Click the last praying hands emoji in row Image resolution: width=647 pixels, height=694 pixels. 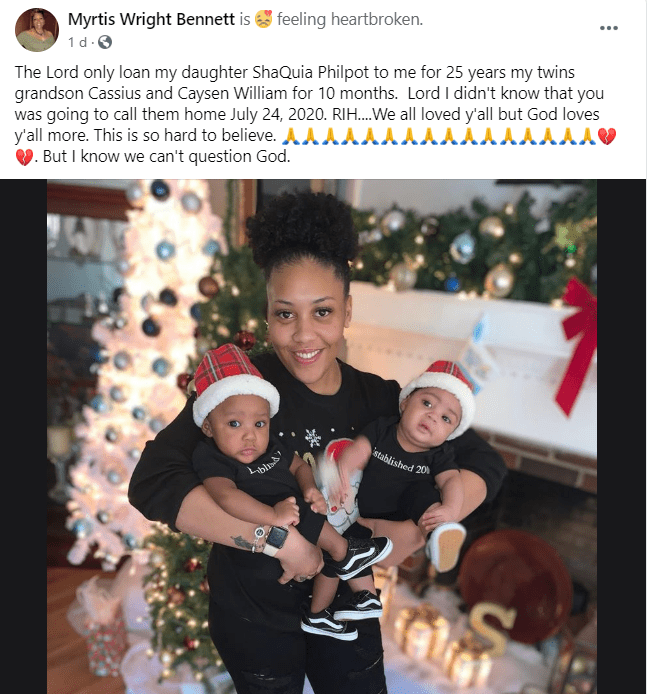pyautogui.click(x=587, y=136)
